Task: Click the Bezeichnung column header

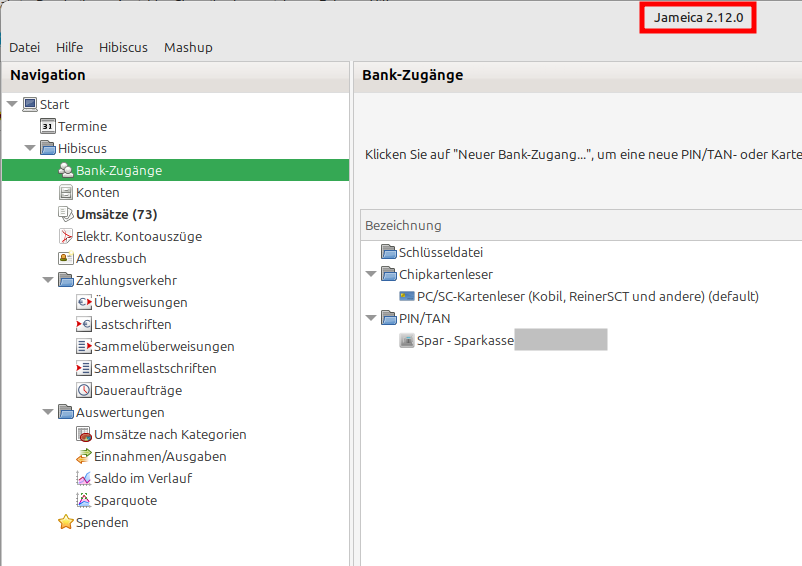Action: (403, 226)
